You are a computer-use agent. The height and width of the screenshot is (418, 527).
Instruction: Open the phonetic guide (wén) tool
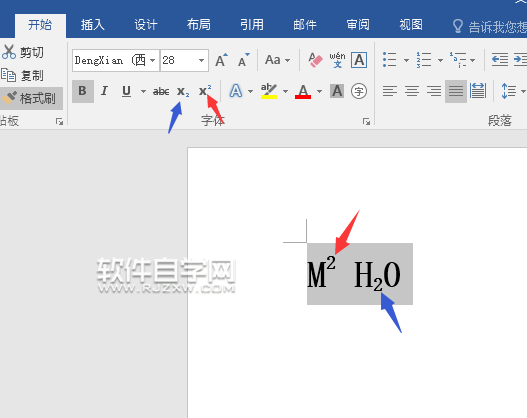337,60
